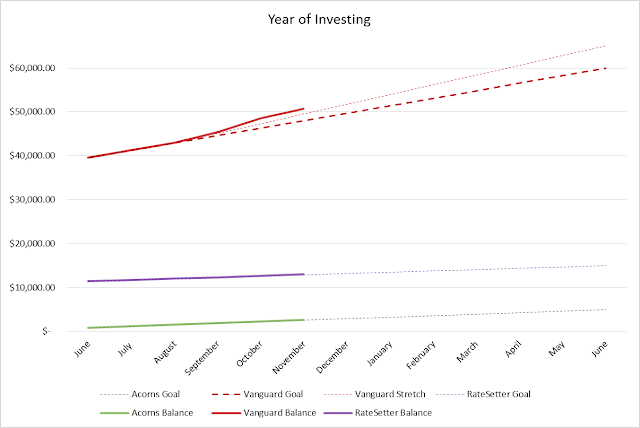This screenshot has width=640, height=428.
Task: Select the $60,000.00 axis label
Action: 32,68
